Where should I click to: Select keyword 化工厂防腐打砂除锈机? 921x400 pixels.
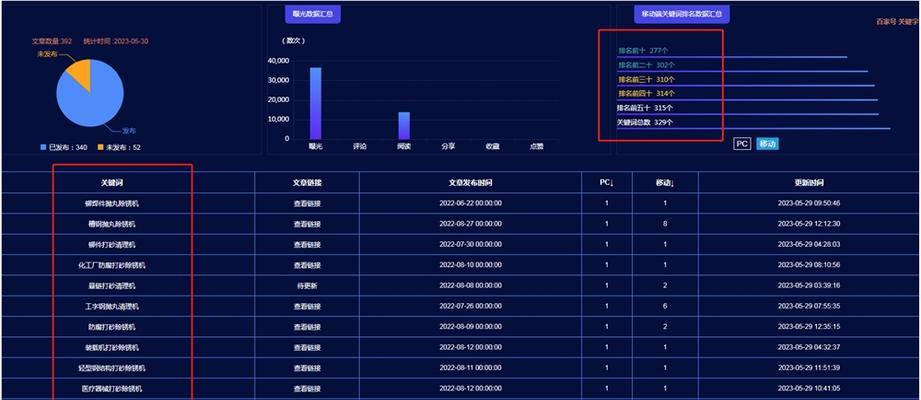pos(112,265)
